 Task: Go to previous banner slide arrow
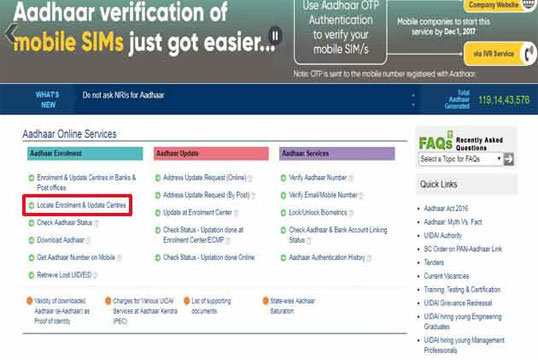(10, 34)
